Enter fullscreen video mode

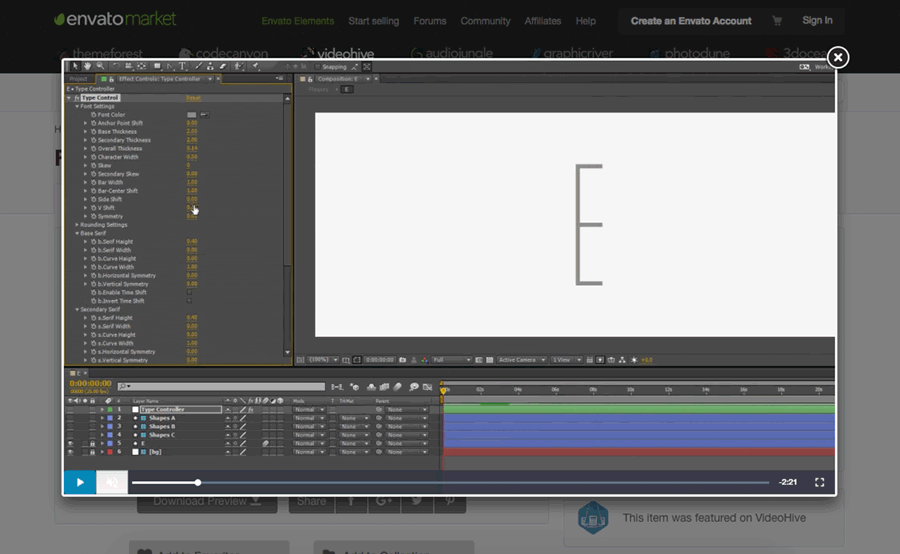[819, 482]
